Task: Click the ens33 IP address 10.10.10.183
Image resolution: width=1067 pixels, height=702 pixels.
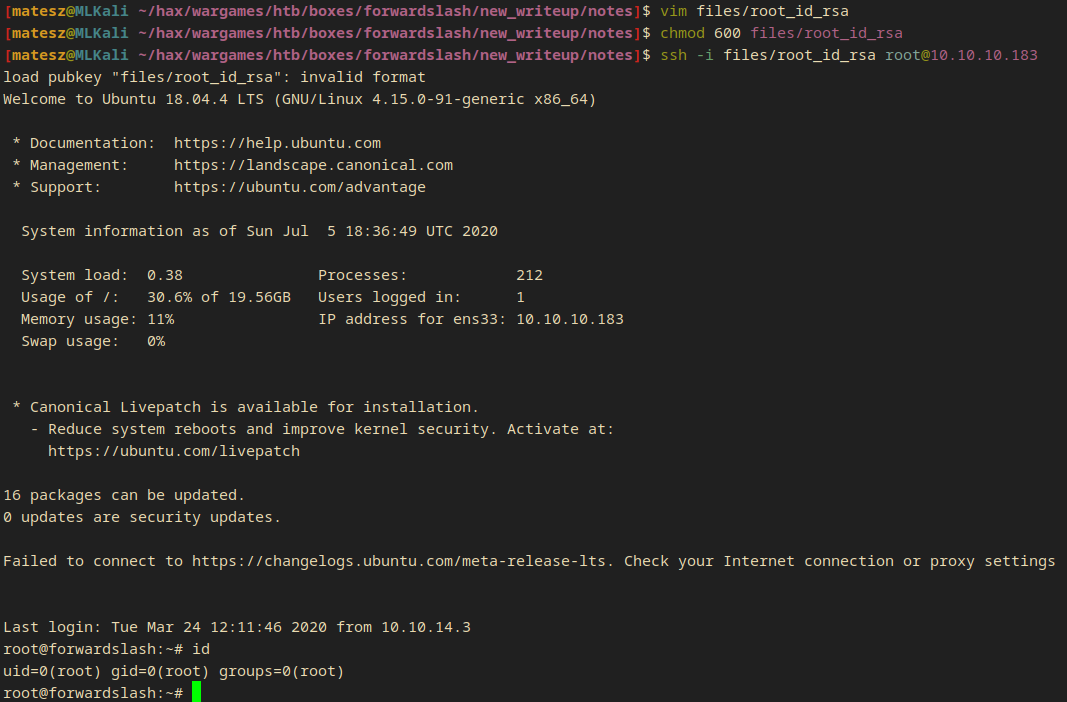Action: point(569,319)
